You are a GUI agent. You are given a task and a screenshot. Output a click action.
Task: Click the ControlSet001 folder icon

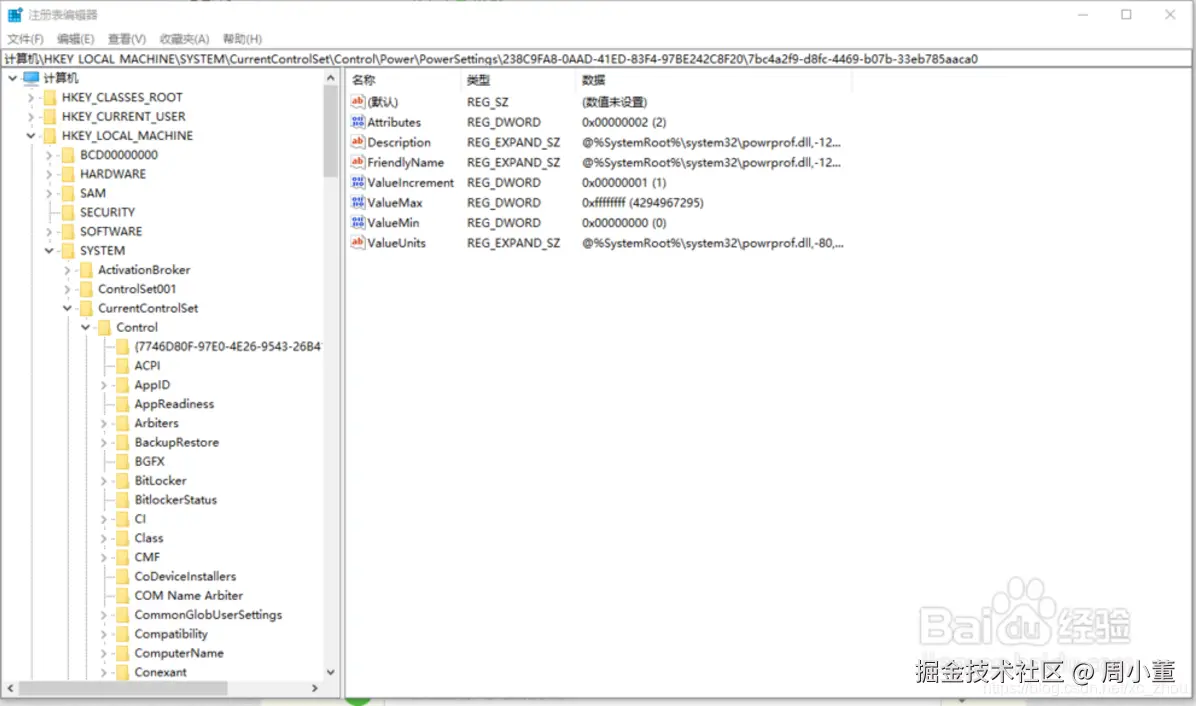click(x=87, y=289)
